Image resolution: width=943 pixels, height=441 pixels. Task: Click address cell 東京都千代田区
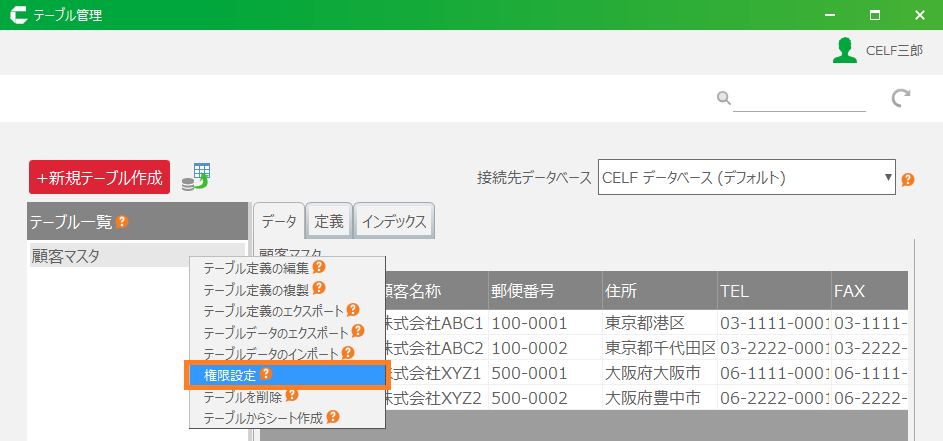click(x=659, y=348)
